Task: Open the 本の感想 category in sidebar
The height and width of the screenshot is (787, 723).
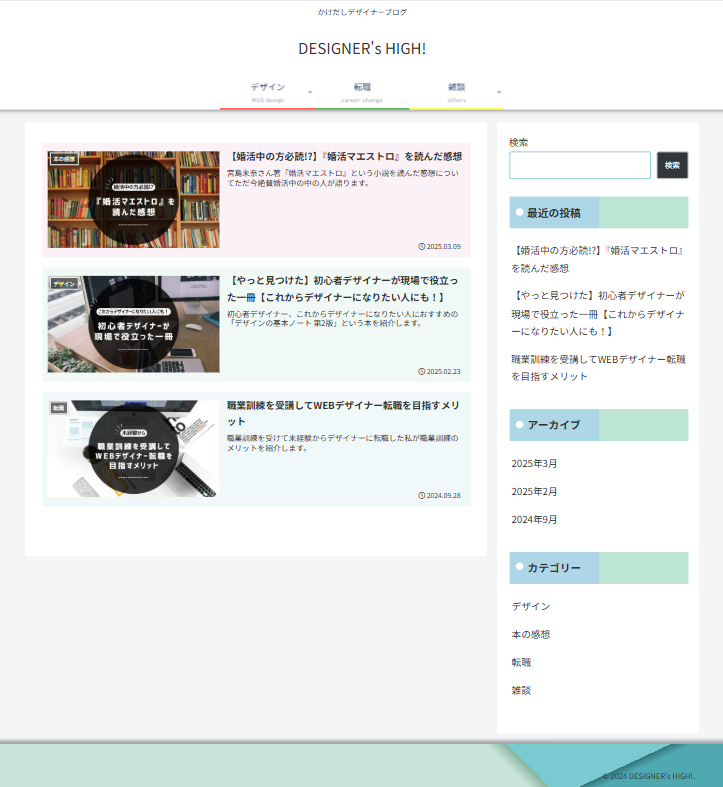Action: click(x=530, y=635)
